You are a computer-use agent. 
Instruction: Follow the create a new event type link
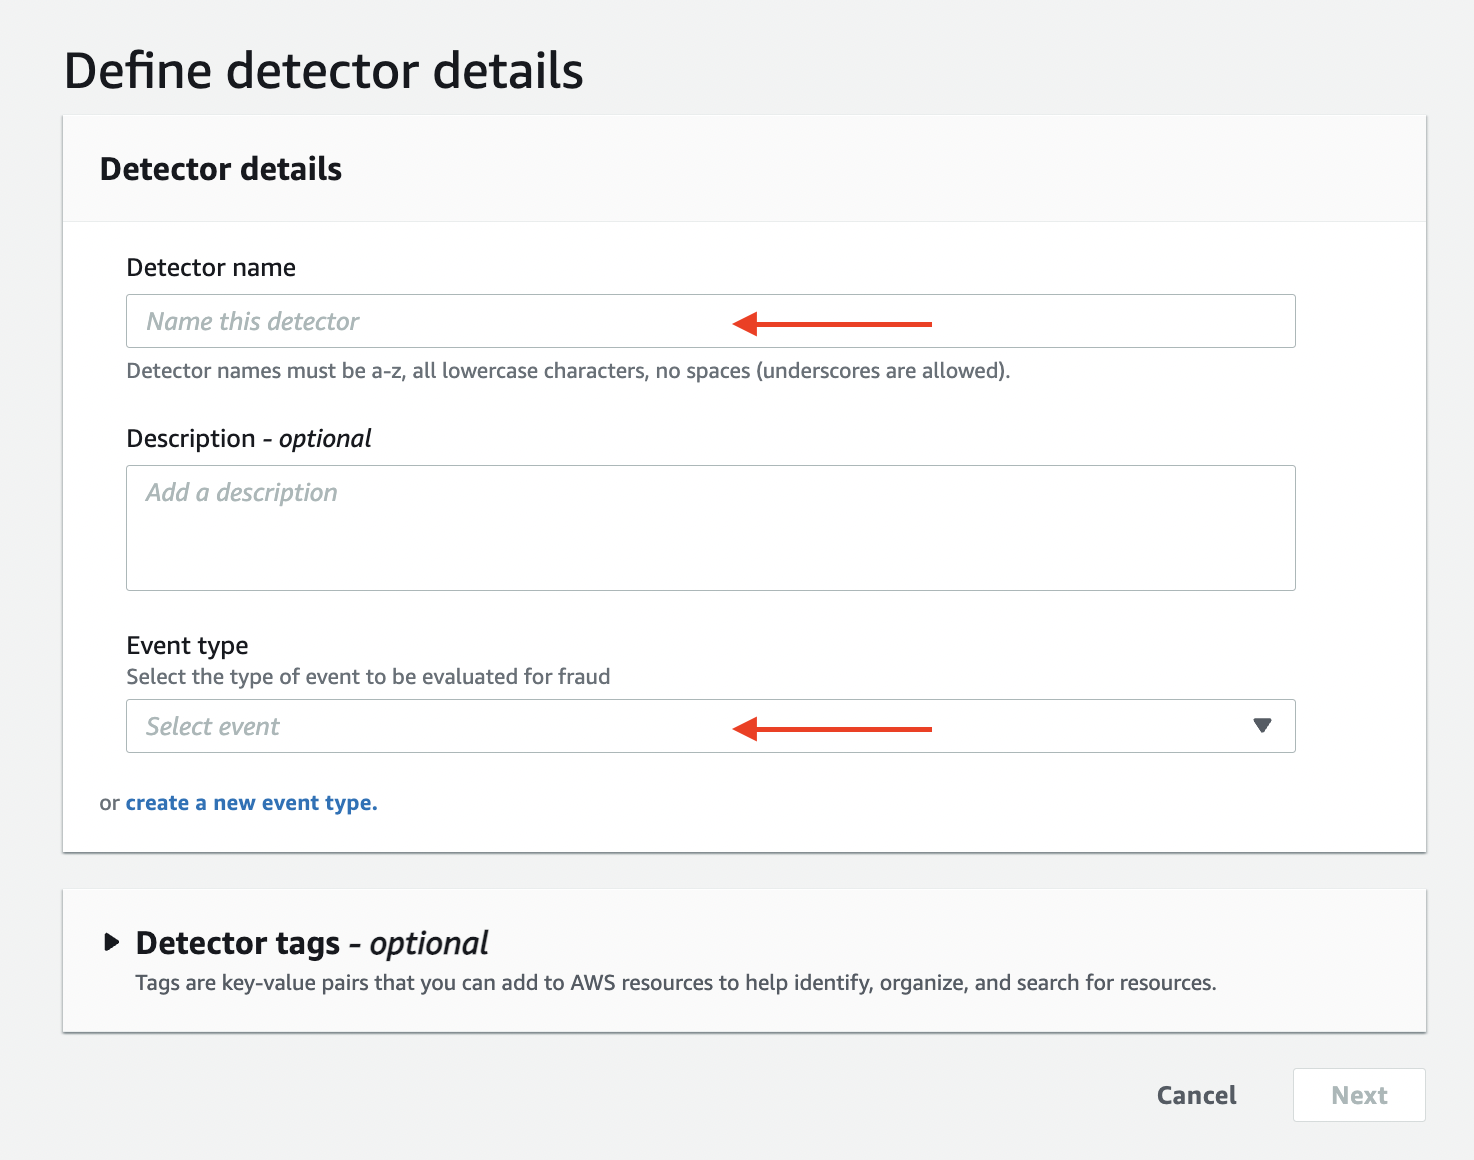[x=251, y=803]
